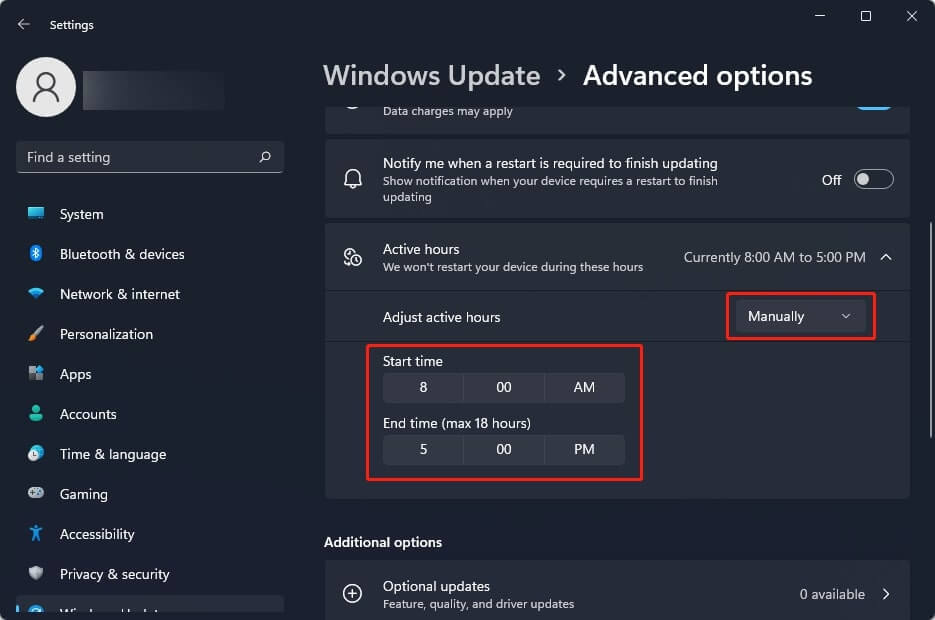Screen dimensions: 935x620
Task: Collapse the Active hours section chevron
Action: click(x=886, y=257)
